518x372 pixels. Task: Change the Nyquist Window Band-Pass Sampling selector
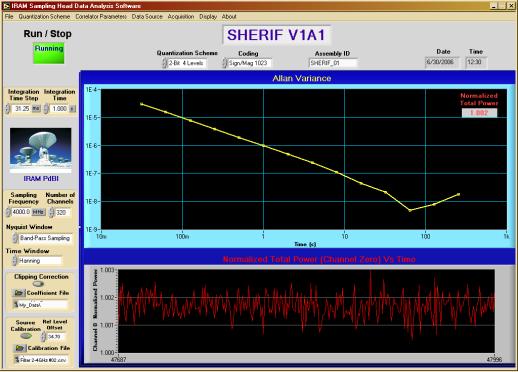click(42, 238)
